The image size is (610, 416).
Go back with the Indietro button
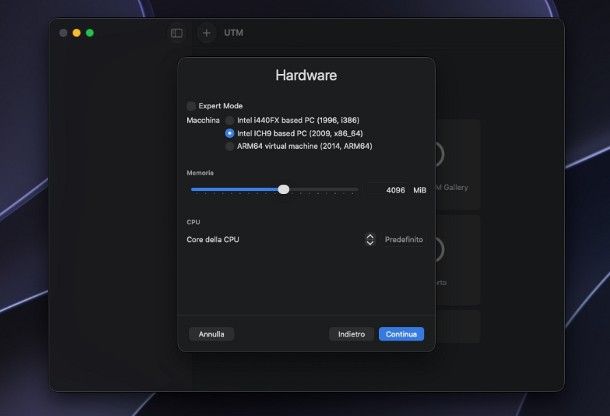coord(351,334)
